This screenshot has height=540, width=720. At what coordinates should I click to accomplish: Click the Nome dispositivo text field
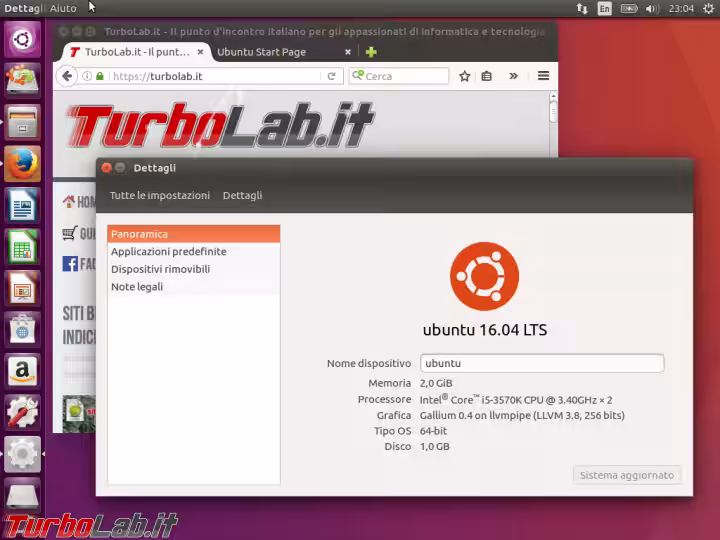(x=542, y=363)
